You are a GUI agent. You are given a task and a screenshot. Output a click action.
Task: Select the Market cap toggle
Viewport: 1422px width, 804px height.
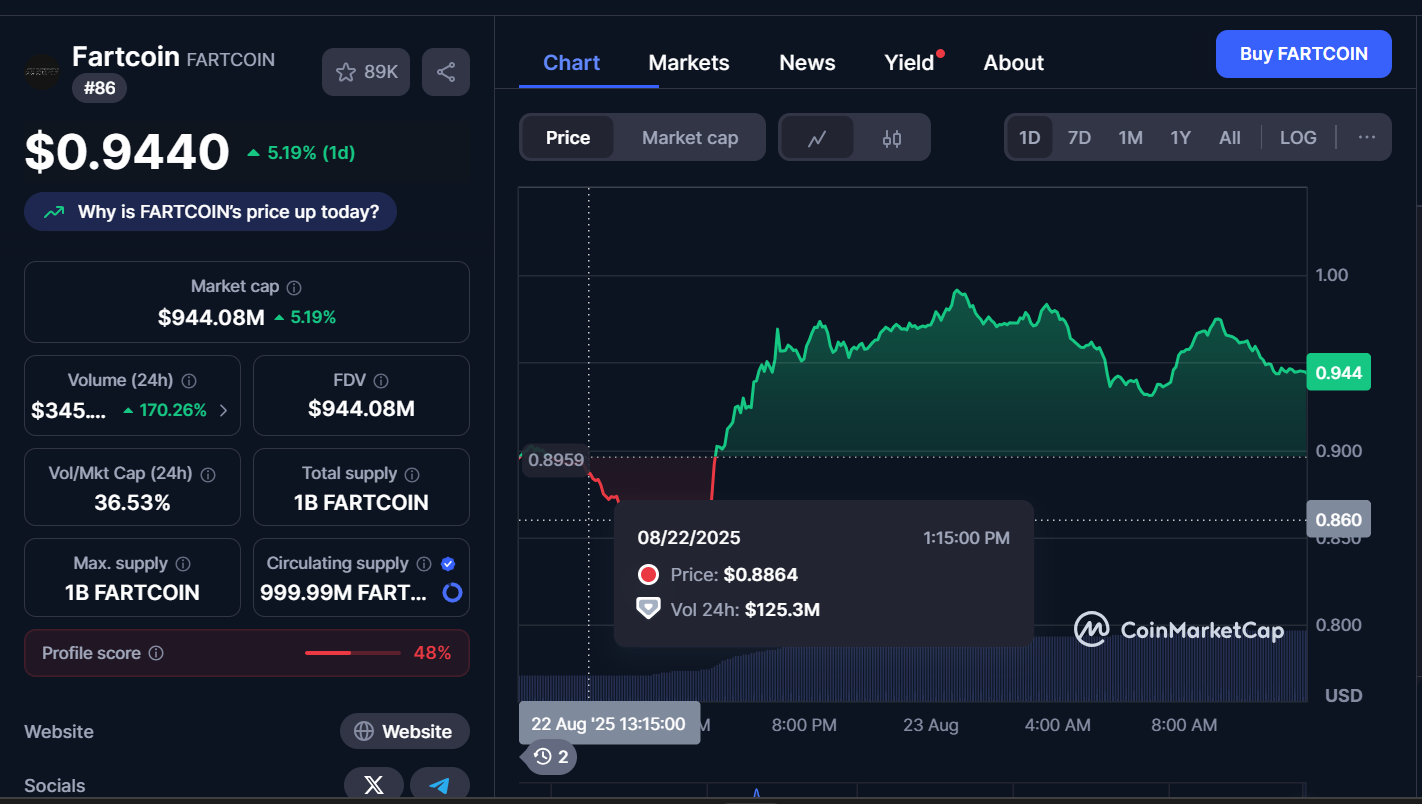(690, 138)
